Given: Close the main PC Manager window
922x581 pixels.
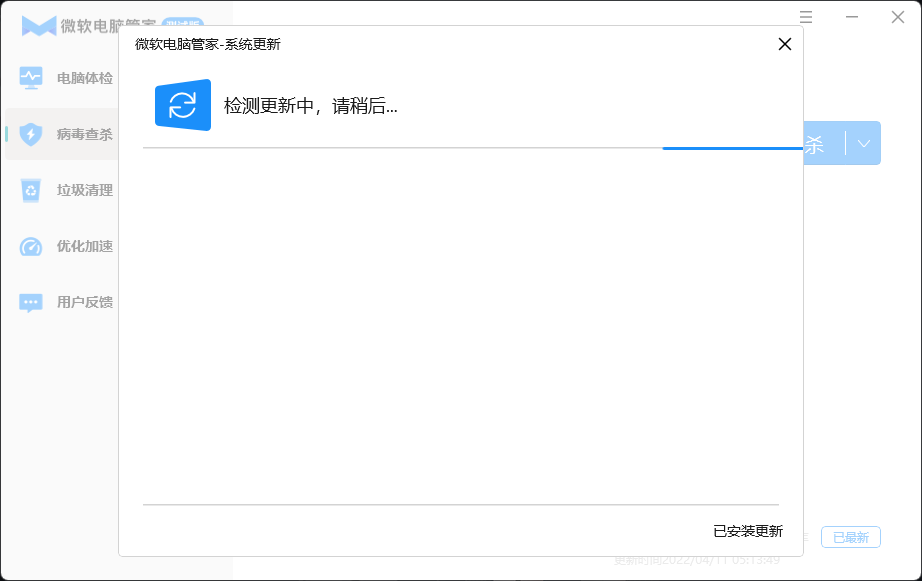Looking at the screenshot, I should coord(897,17).
